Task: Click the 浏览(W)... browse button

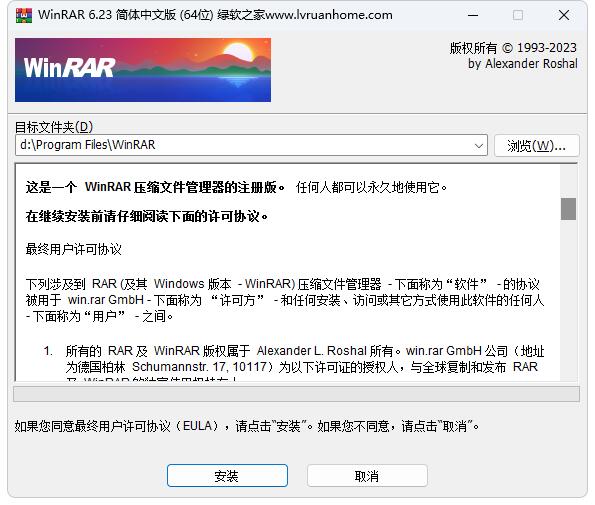Action: tap(537, 146)
